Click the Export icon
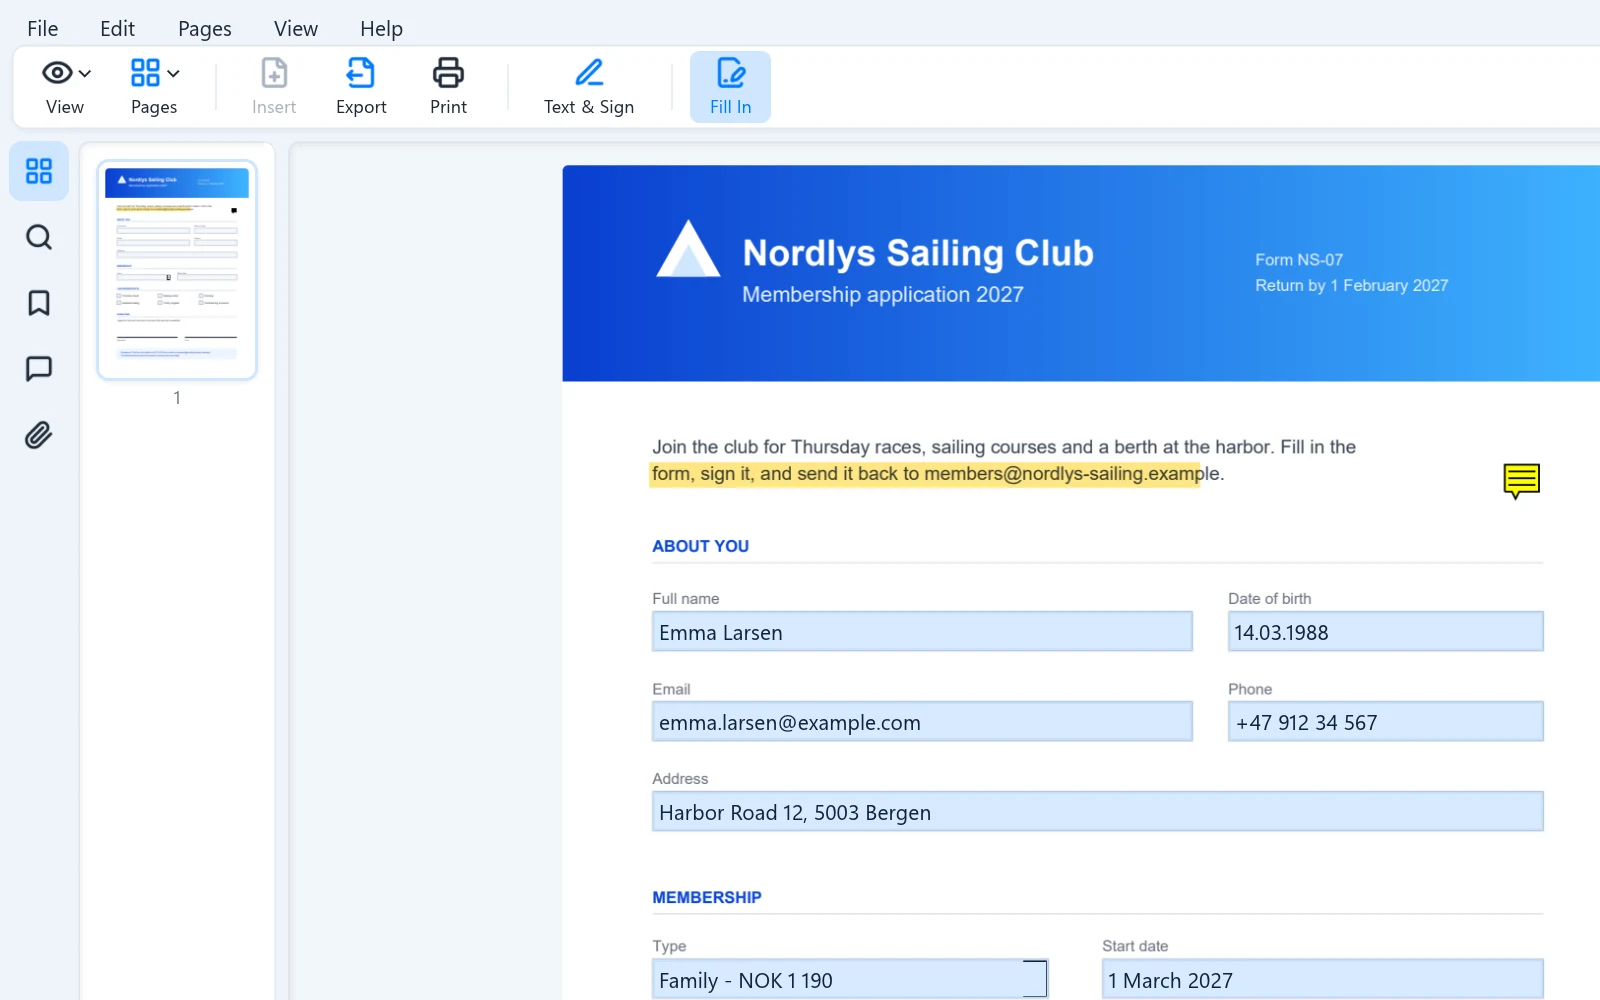 coord(361,87)
